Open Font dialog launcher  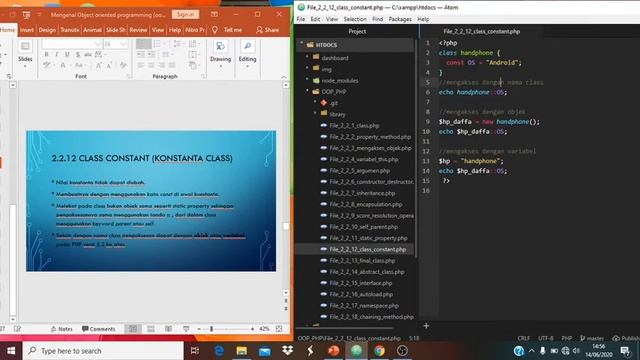pos(129,76)
